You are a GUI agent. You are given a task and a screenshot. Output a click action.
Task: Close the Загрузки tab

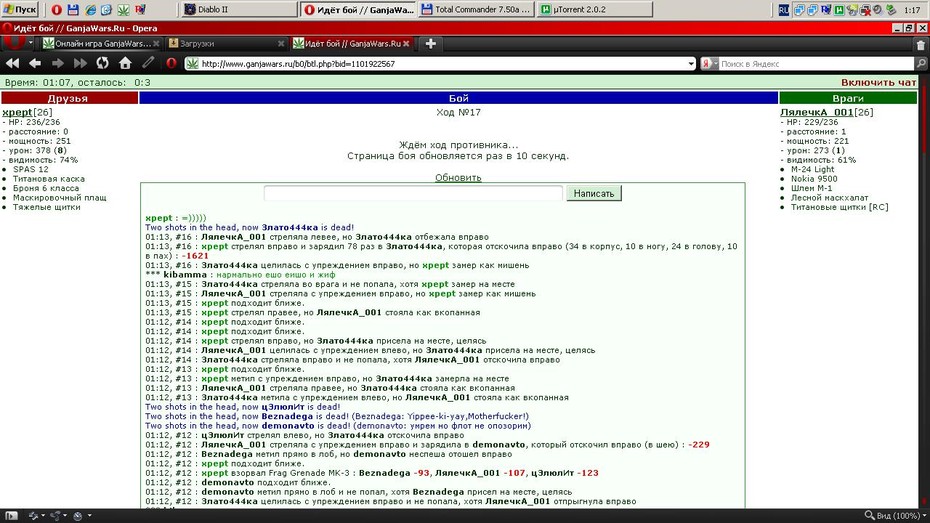click(x=281, y=44)
